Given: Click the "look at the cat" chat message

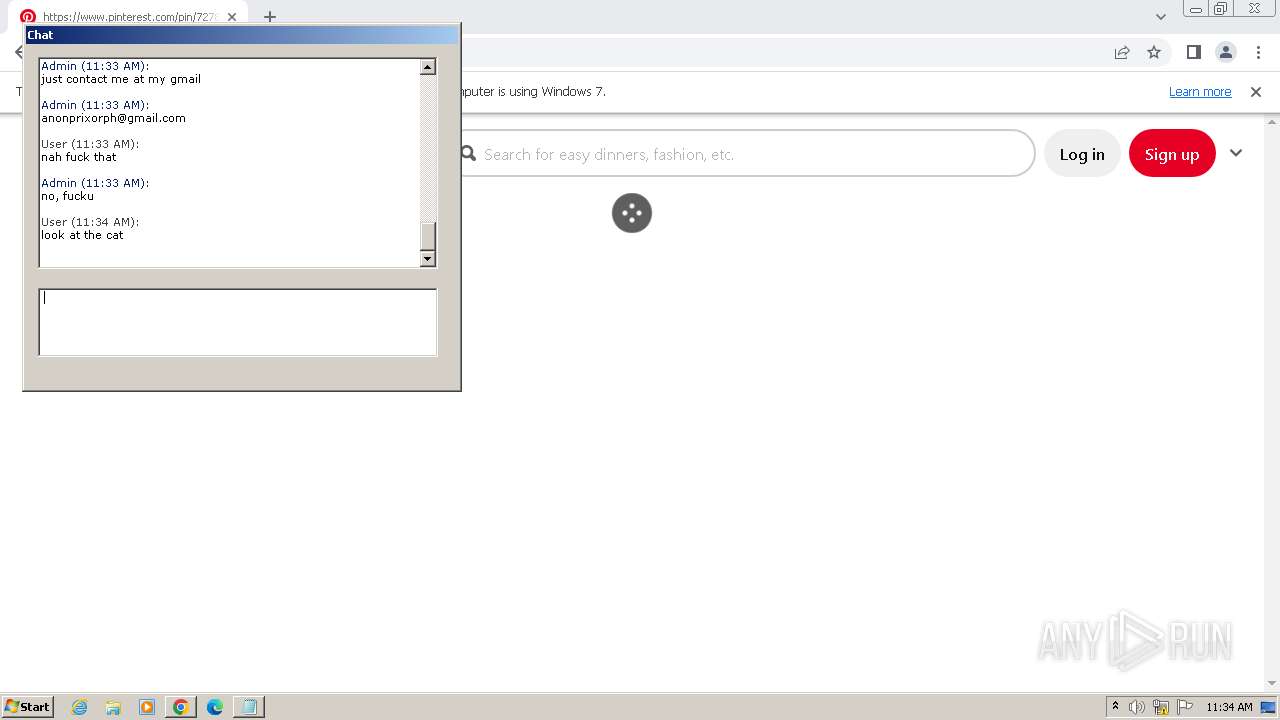Looking at the screenshot, I should click(x=82, y=235).
